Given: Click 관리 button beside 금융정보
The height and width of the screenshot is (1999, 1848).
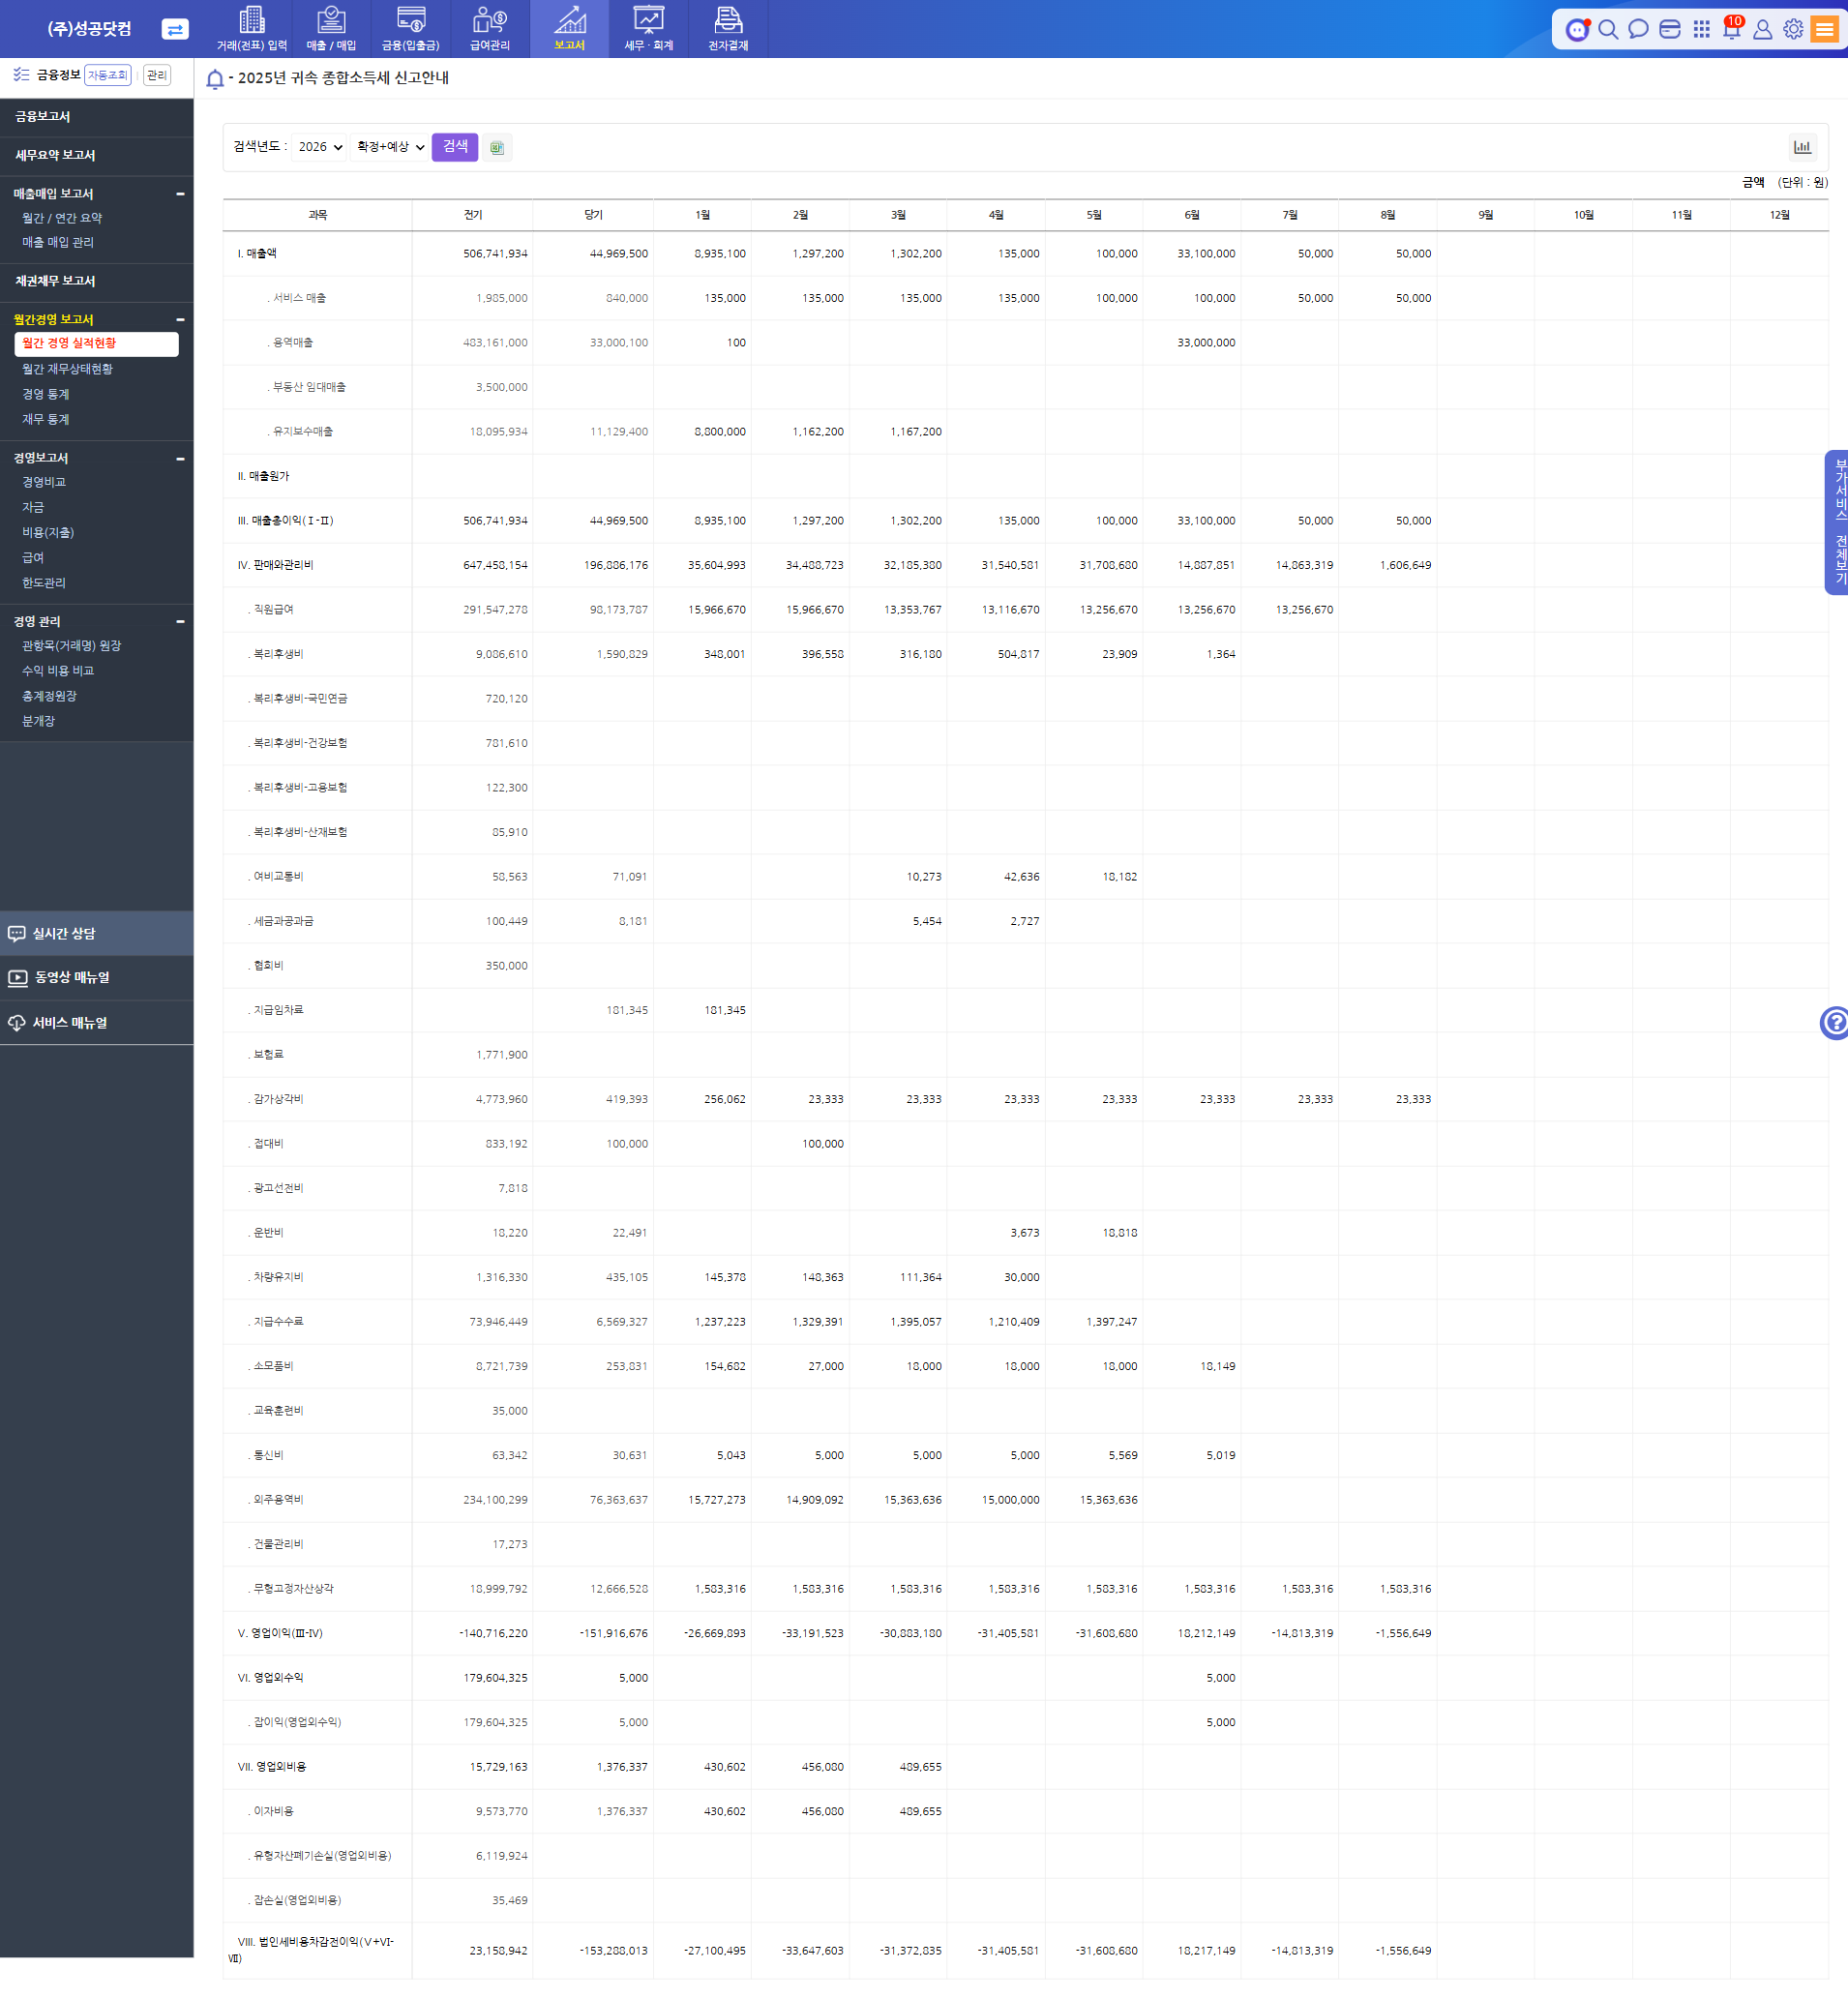Looking at the screenshot, I should pos(157,75).
